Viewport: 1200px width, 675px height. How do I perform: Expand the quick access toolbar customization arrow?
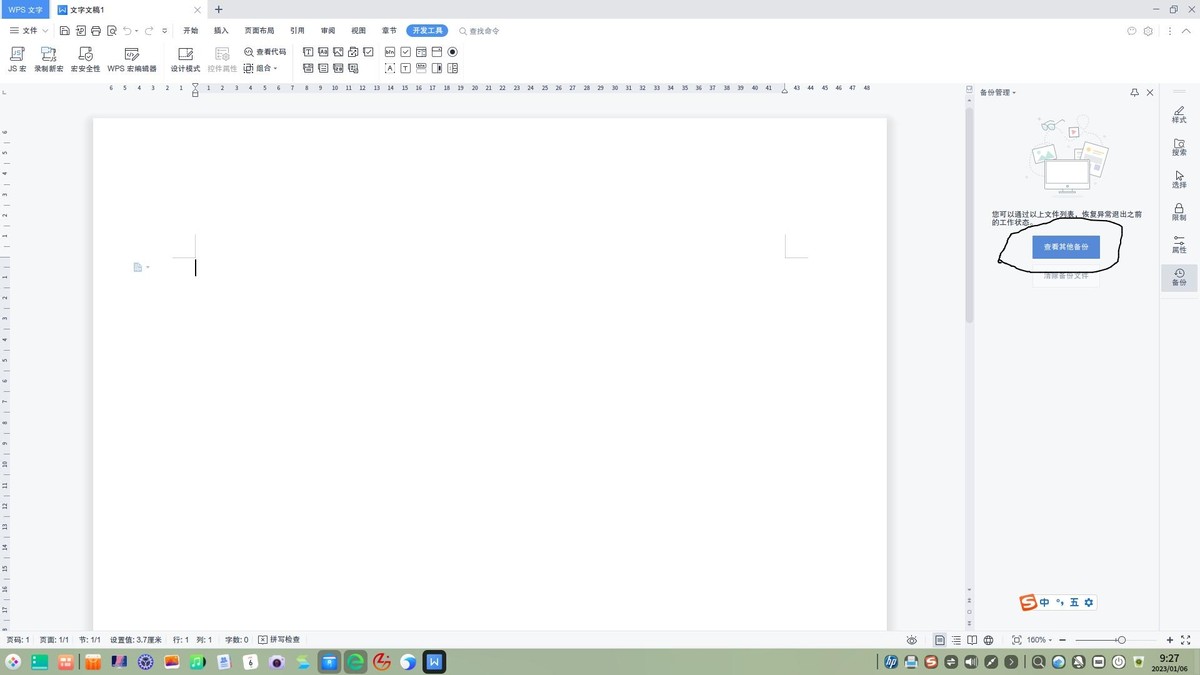165,31
